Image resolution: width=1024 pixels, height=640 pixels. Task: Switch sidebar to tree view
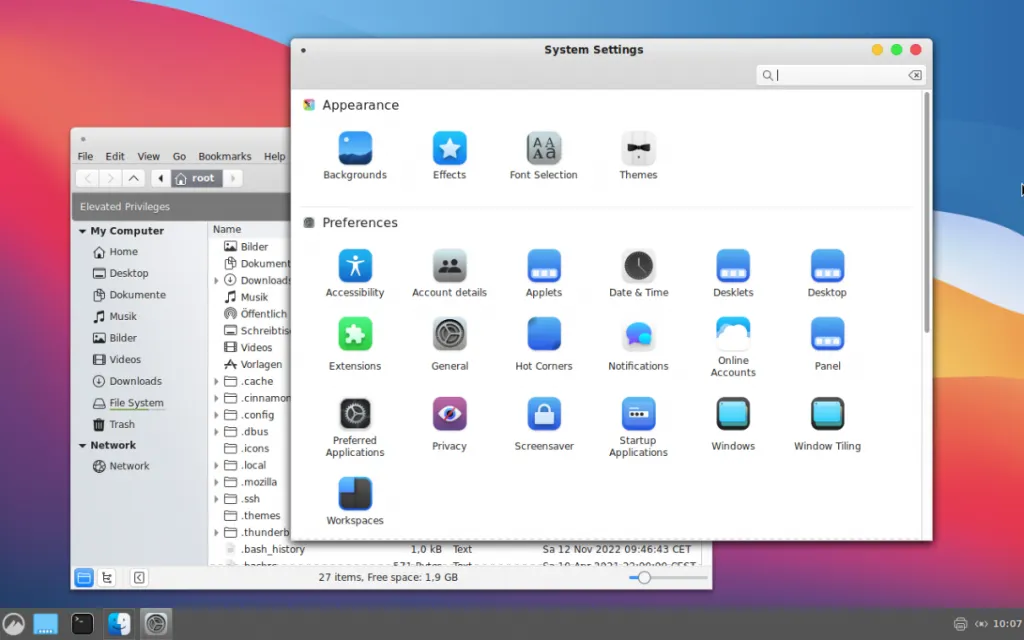coord(108,577)
